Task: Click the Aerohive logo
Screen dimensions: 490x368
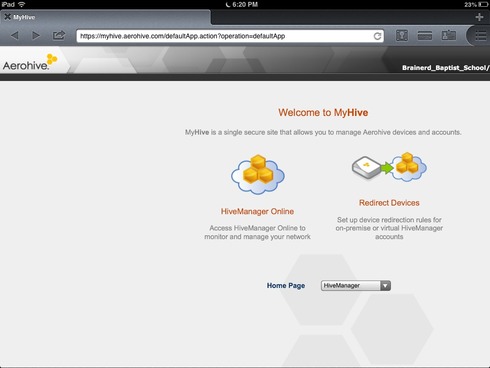Action: tap(30, 62)
